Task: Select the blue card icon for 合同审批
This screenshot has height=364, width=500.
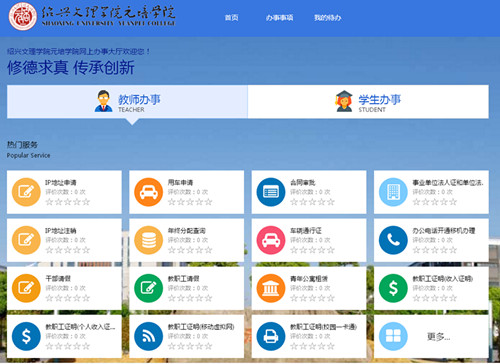Action: 271,192
